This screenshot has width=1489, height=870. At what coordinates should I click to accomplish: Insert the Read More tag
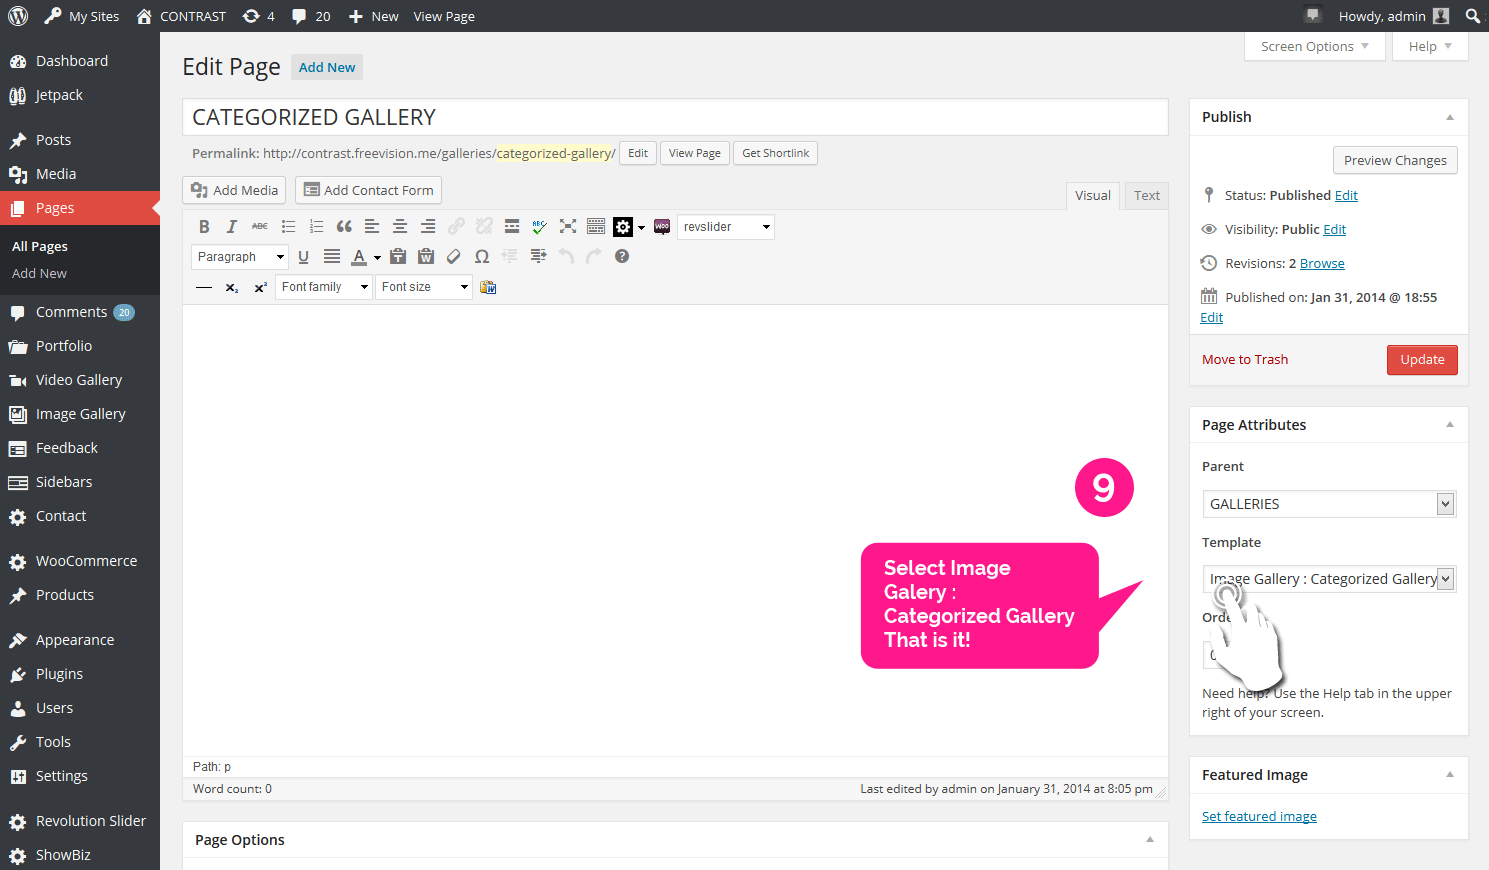[x=512, y=227]
